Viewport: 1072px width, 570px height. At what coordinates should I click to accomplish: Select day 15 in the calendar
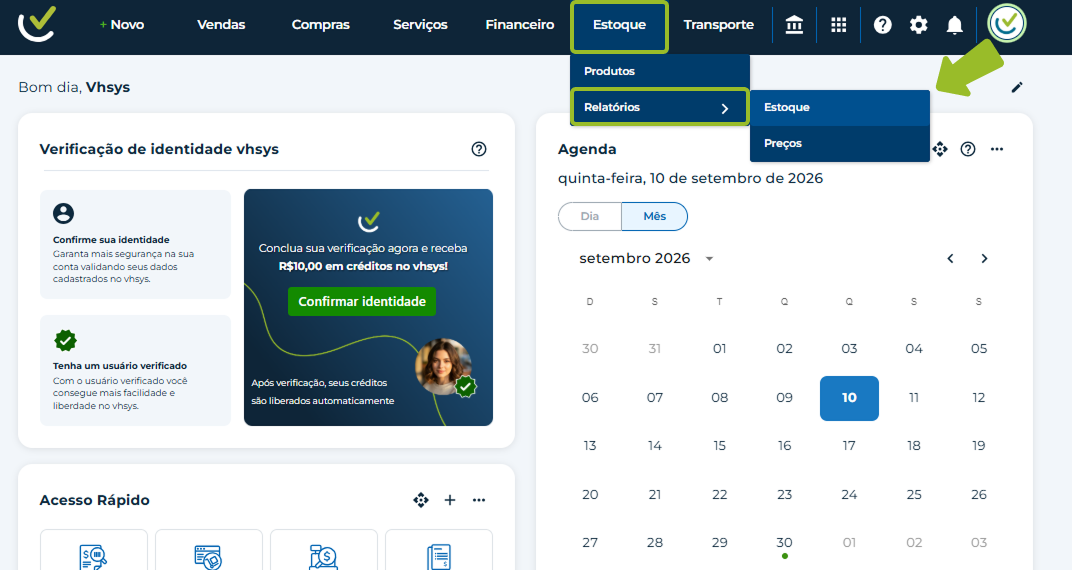[719, 446]
